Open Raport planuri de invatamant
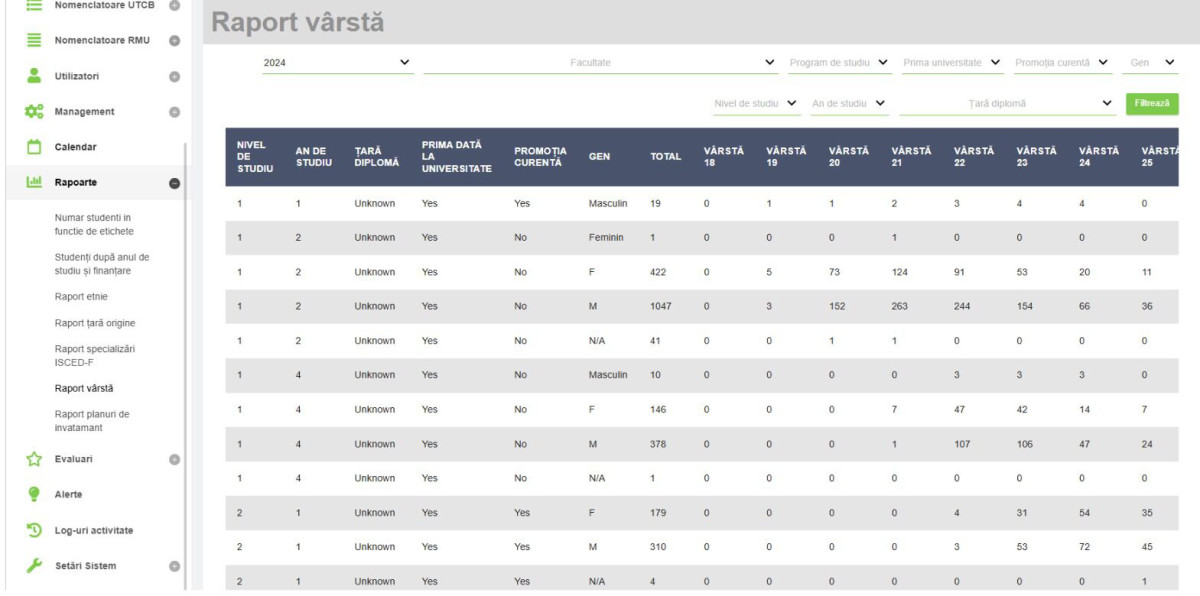Image resolution: width=1200 pixels, height=596 pixels. point(92,421)
